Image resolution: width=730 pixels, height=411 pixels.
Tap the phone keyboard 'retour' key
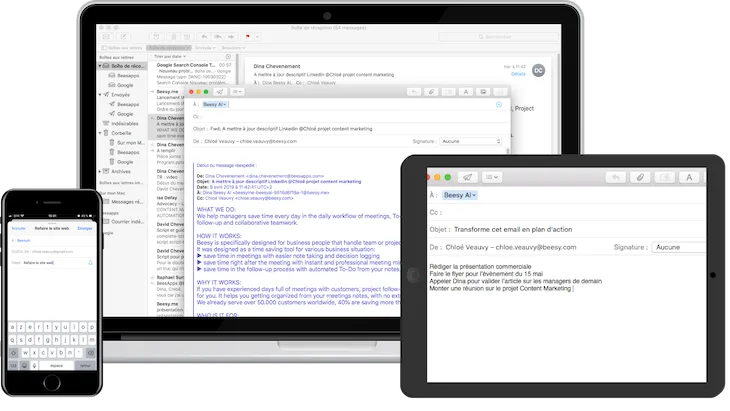[x=85, y=366]
